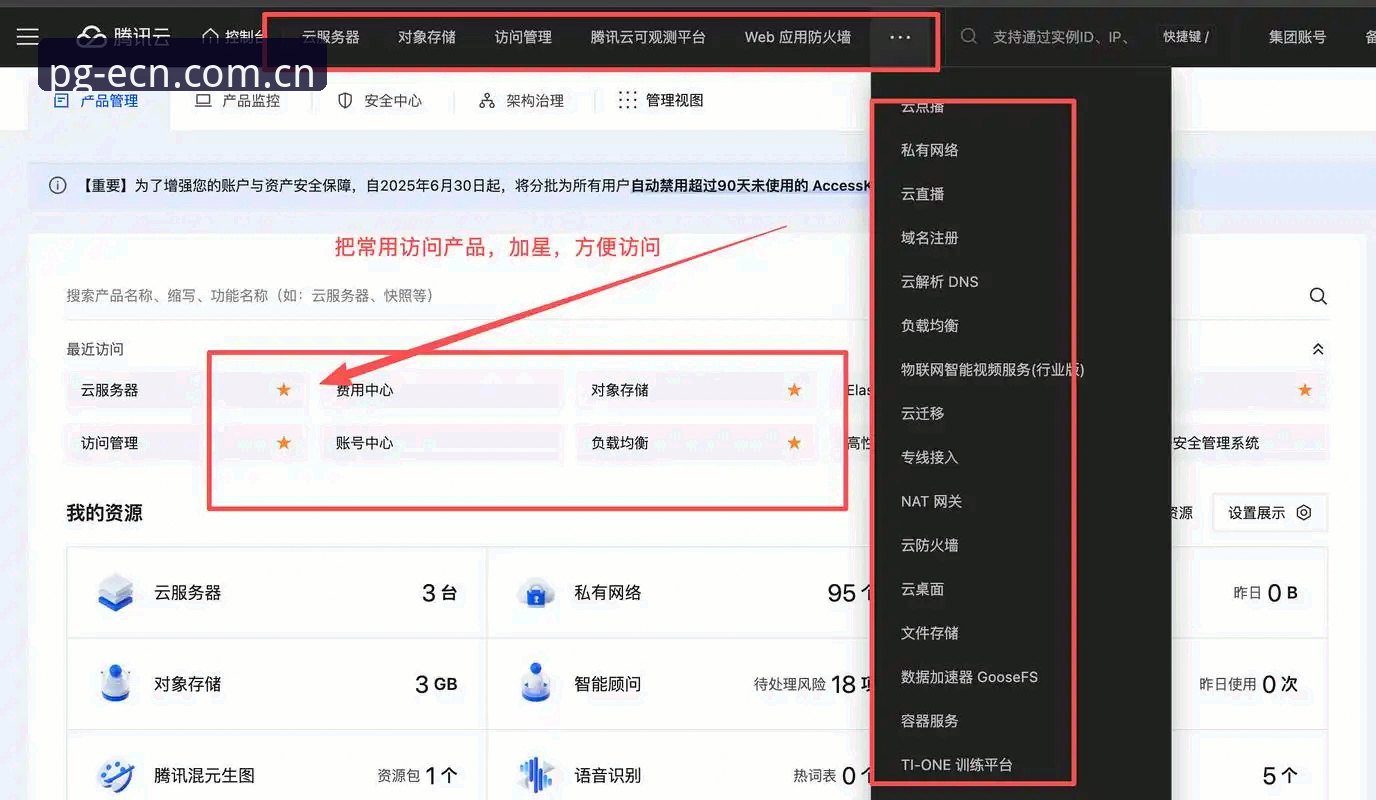Select 物联网智能视频服务 from dropdown list
1376x800 pixels.
click(993, 369)
